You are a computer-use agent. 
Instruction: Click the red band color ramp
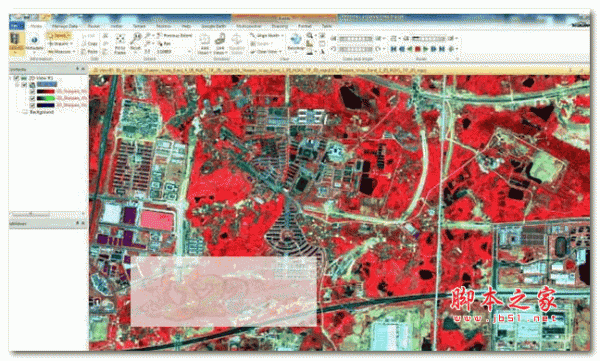pos(46,91)
